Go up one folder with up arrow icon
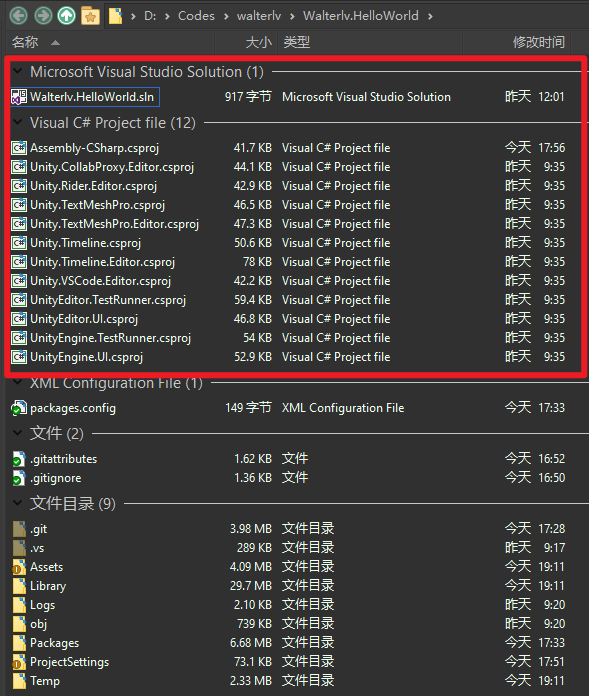Image resolution: width=589 pixels, height=696 pixels. pos(67,16)
